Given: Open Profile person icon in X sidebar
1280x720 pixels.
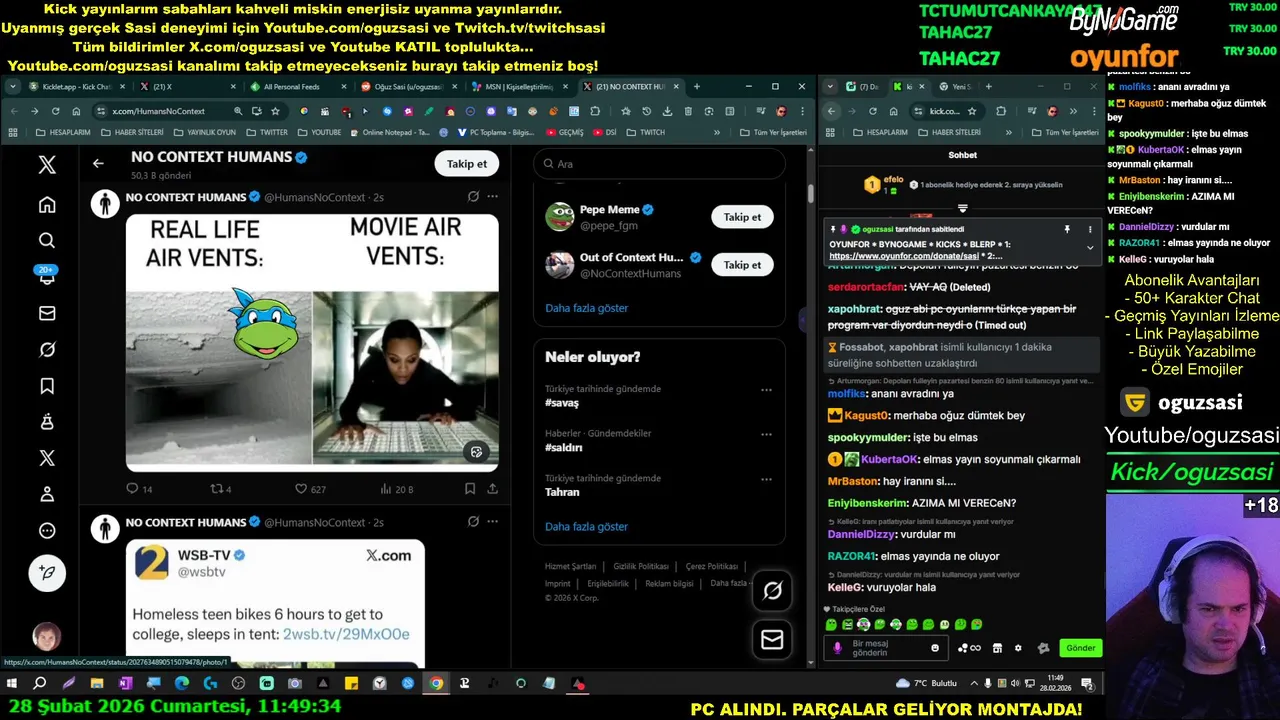Looking at the screenshot, I should click(47, 494).
